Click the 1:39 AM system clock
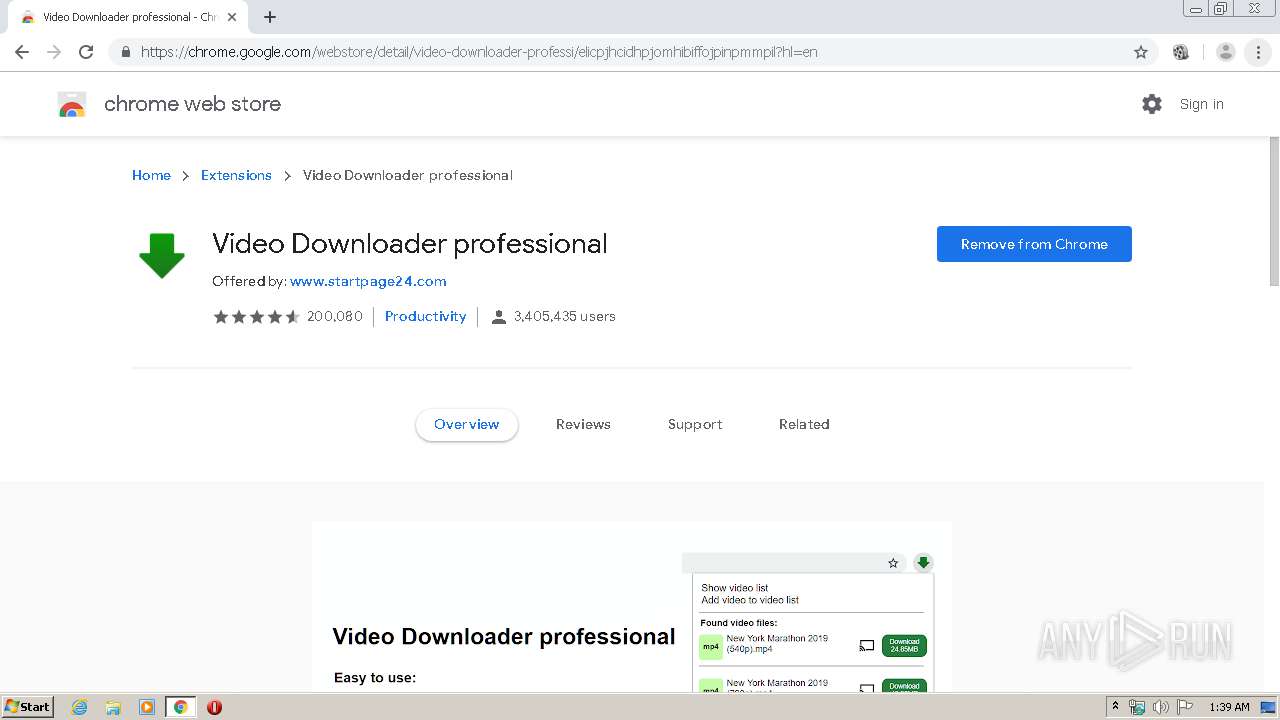Image resolution: width=1280 pixels, height=720 pixels. click(1229, 707)
